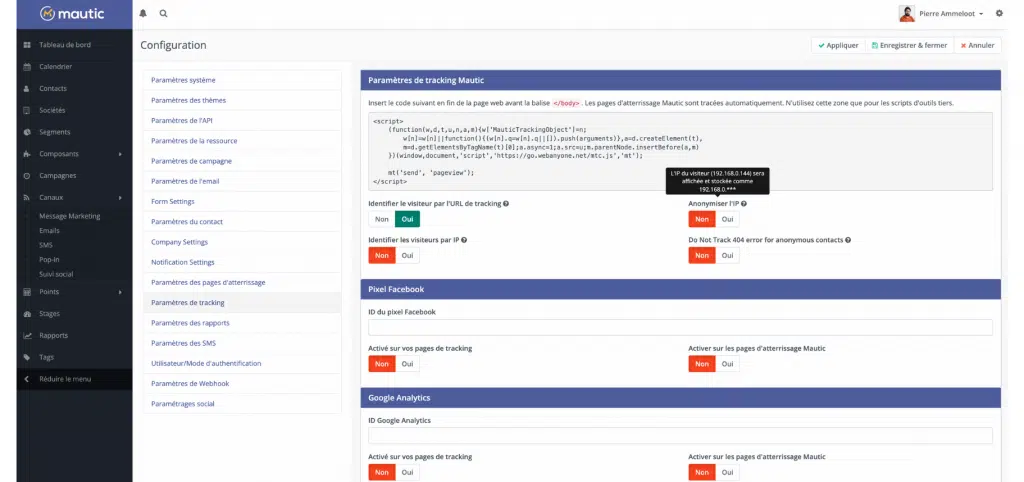This screenshot has width=1024, height=482.
Task: Set Identifier les visiteurs par IP to Oui
Action: tap(408, 255)
